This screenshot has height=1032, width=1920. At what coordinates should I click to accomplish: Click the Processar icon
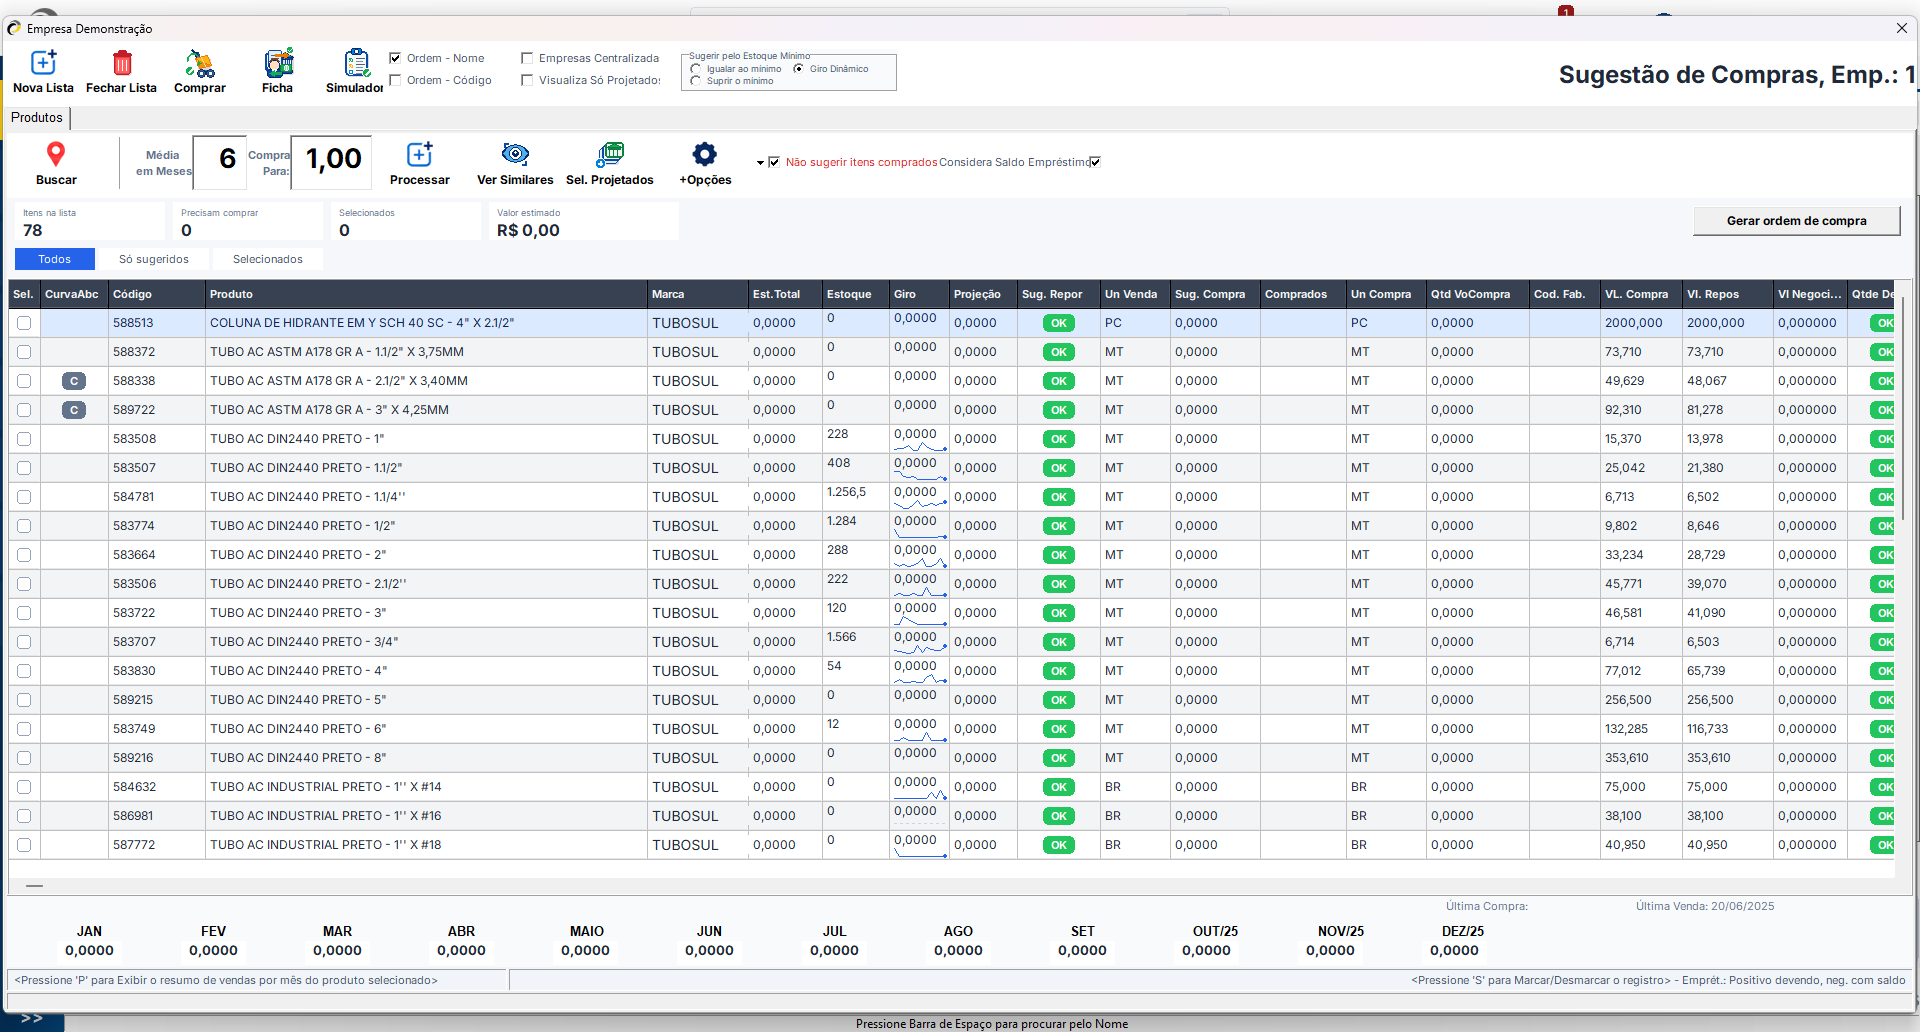point(419,154)
